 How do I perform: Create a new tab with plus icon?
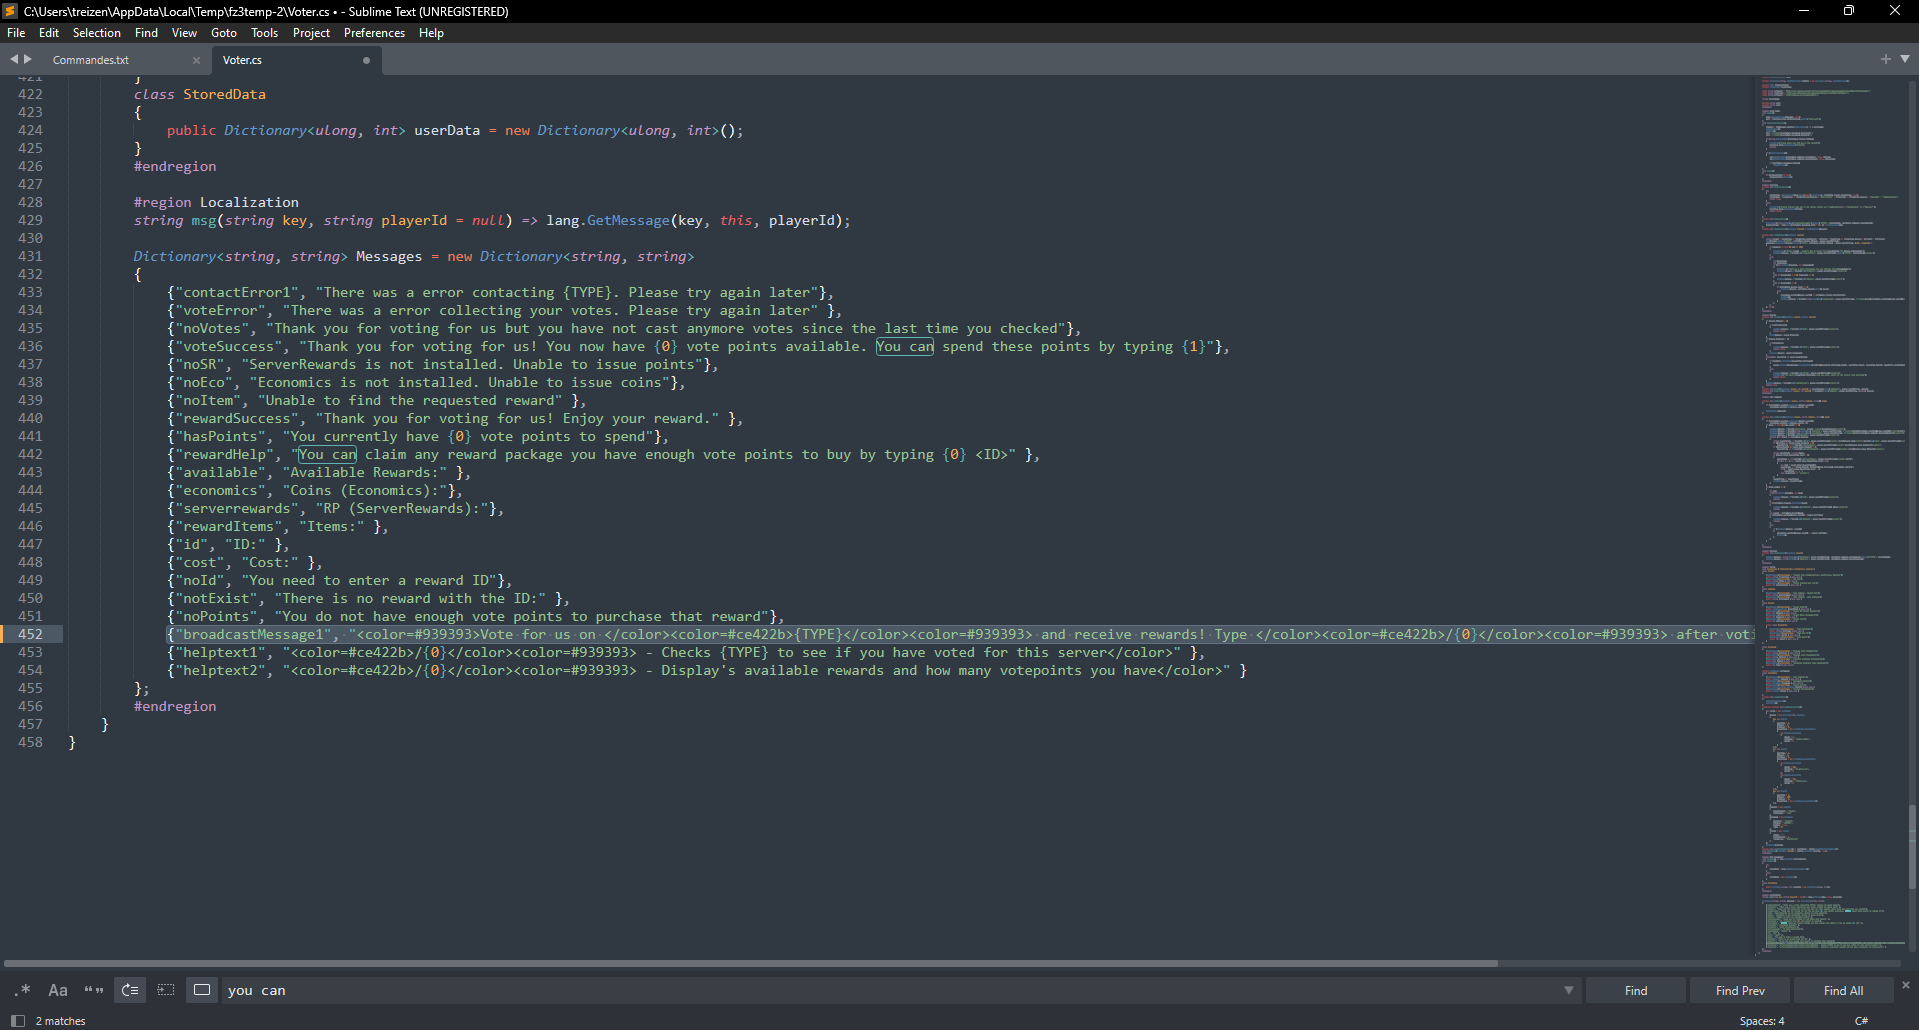click(x=1886, y=59)
